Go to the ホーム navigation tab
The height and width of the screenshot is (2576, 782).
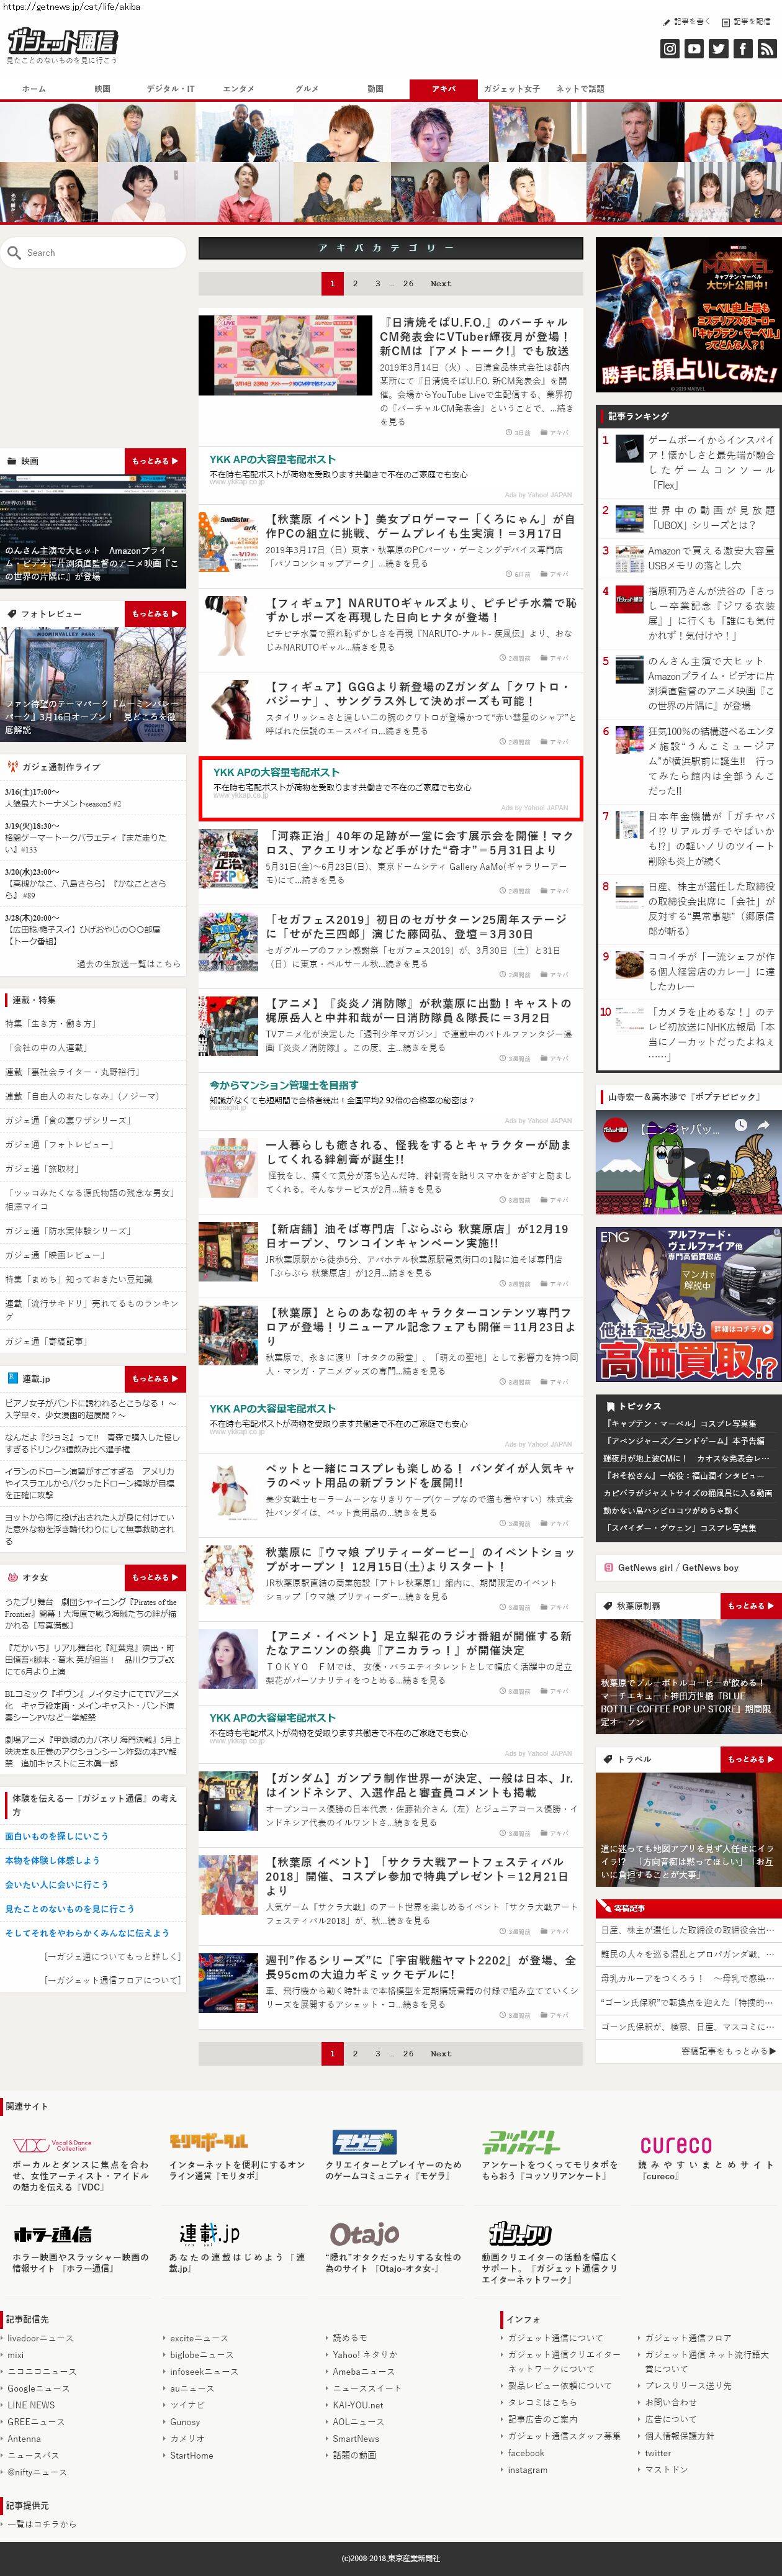tap(34, 89)
